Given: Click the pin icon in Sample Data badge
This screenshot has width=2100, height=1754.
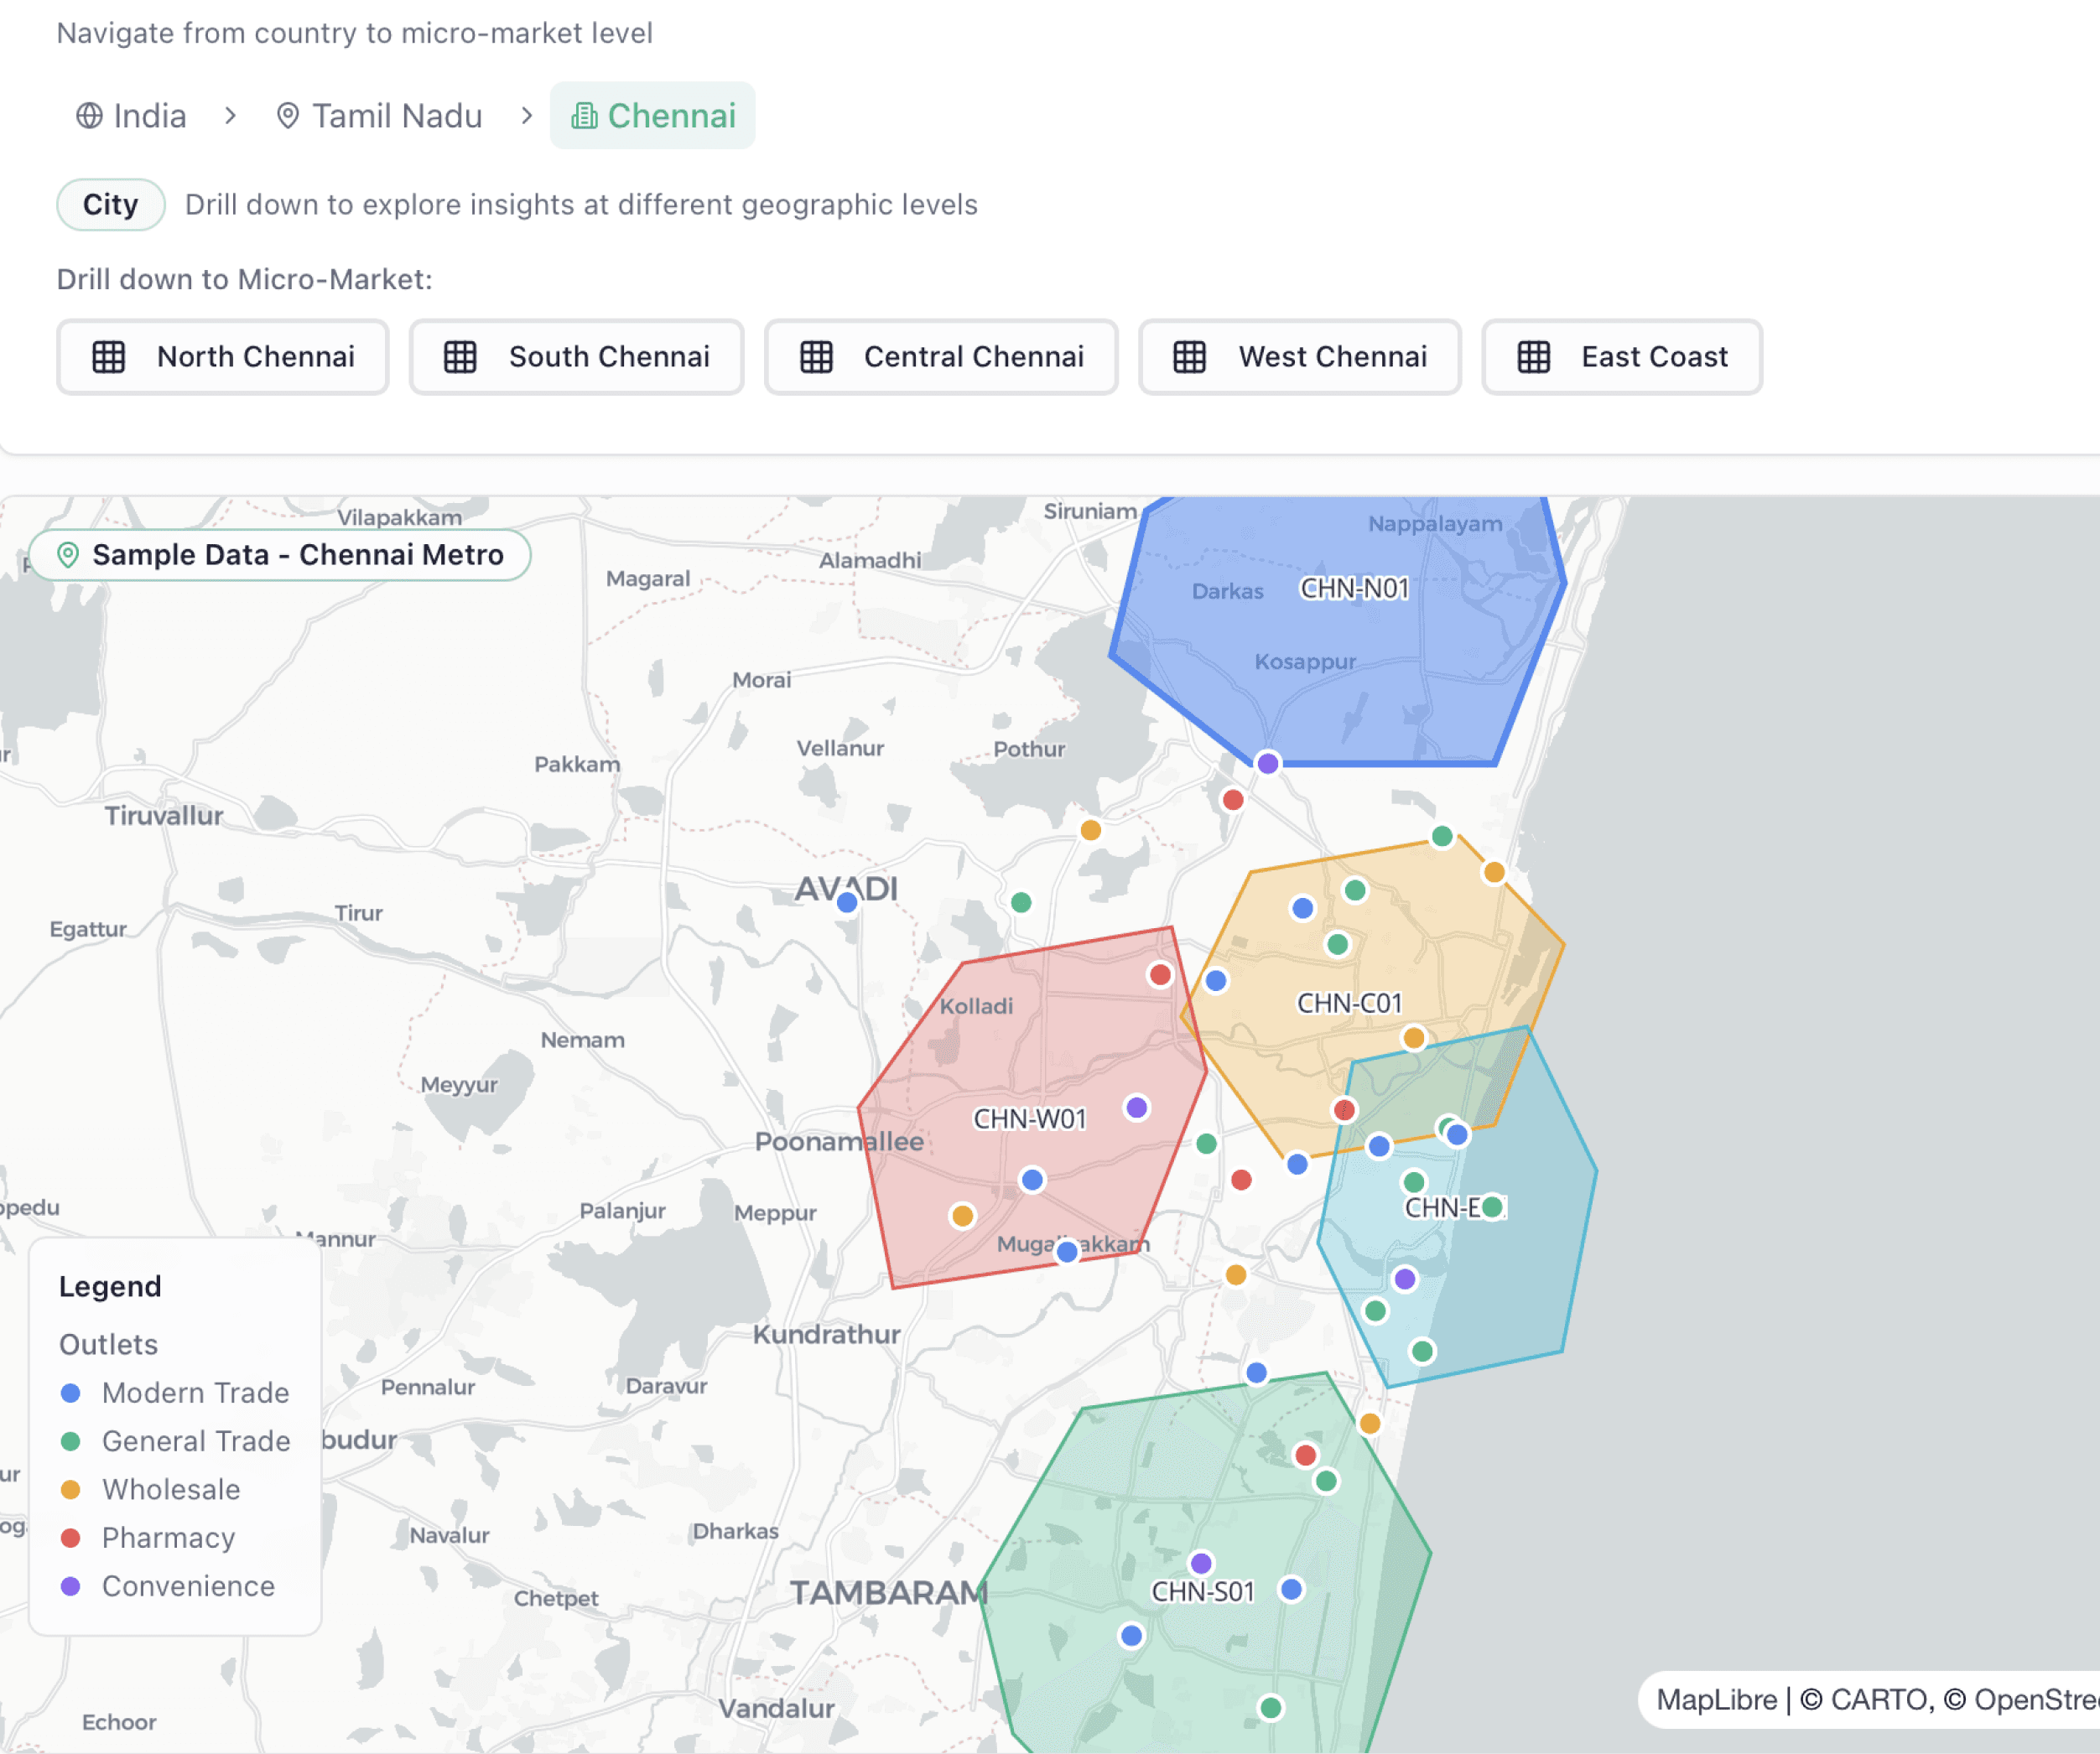Looking at the screenshot, I should (68, 555).
